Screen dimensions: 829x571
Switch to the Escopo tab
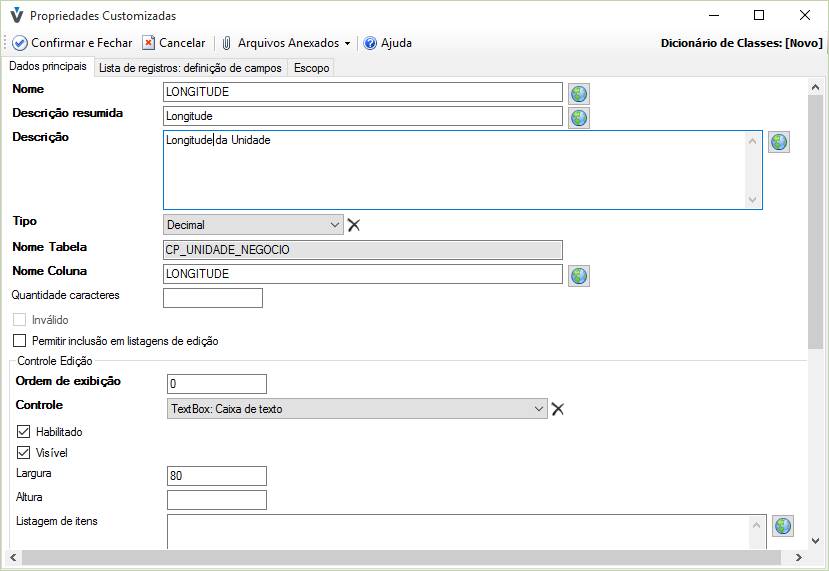pos(311,68)
